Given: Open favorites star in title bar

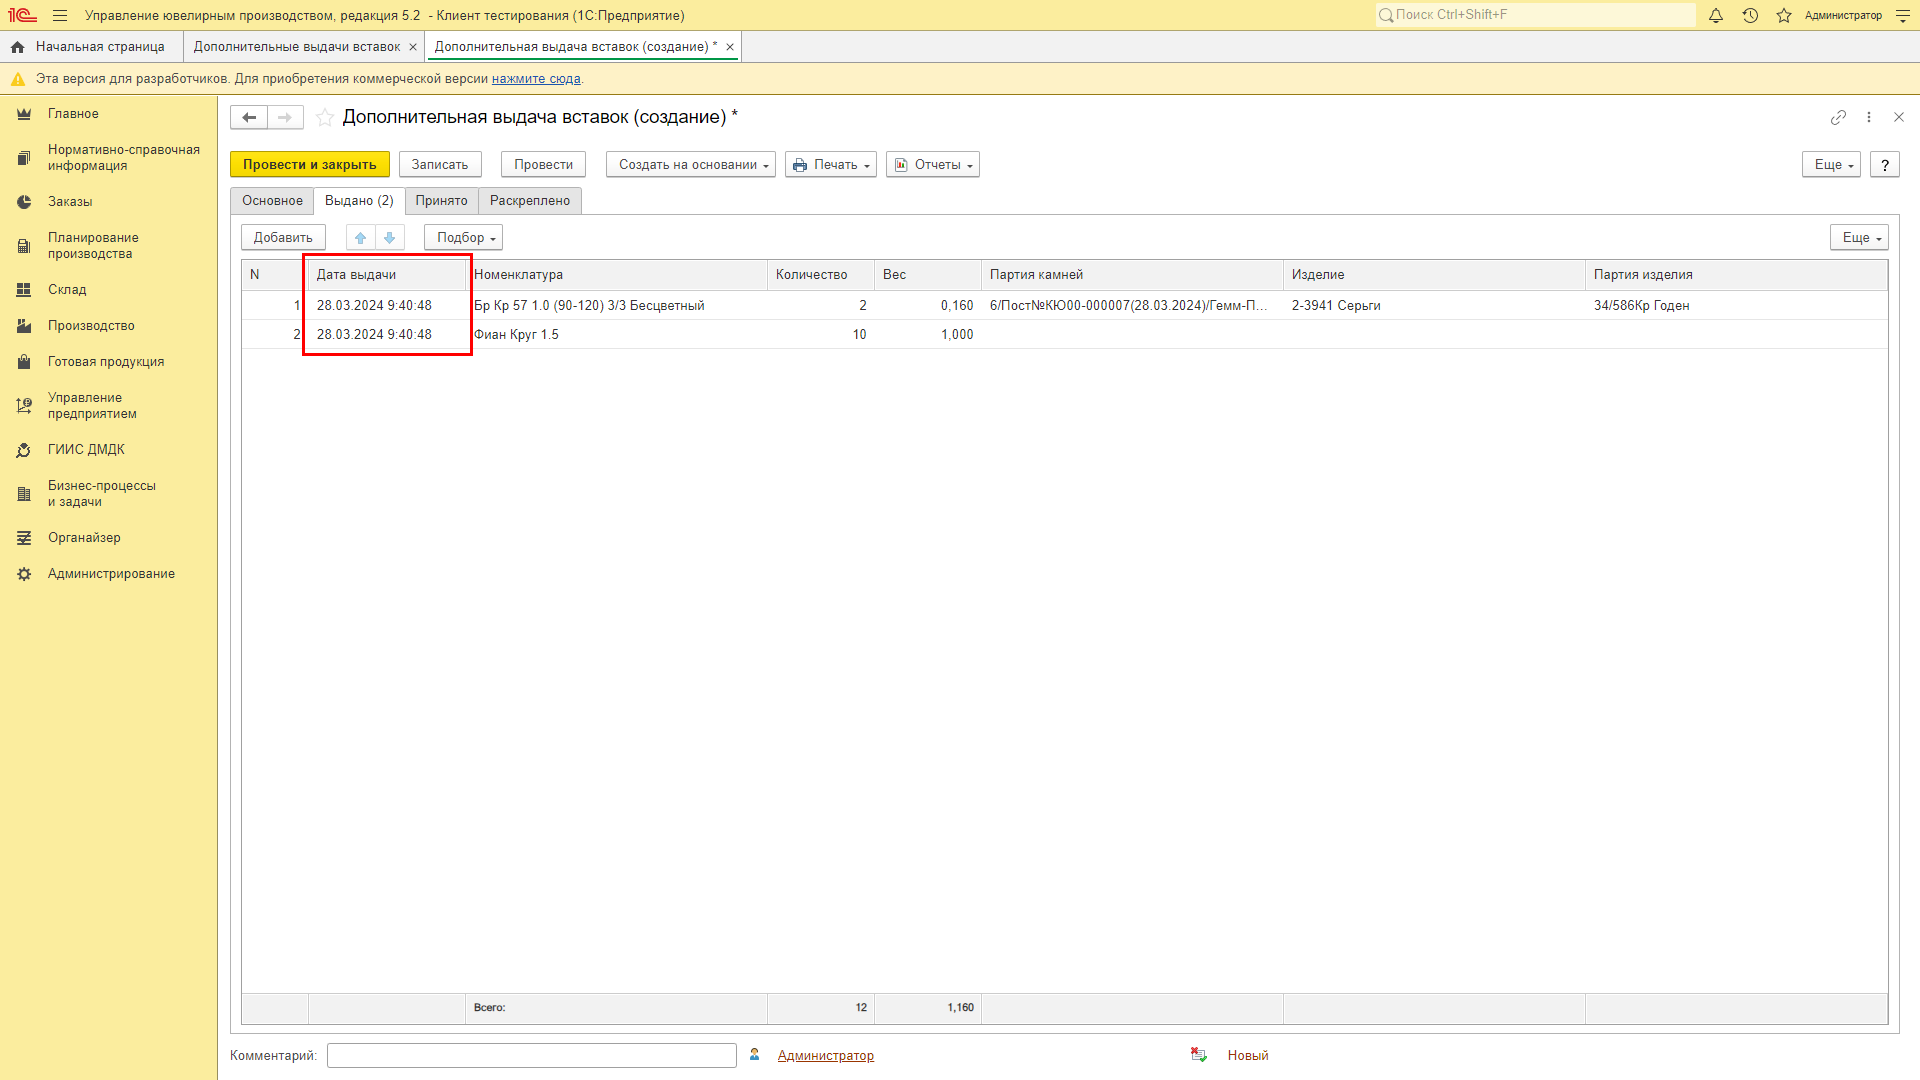Looking at the screenshot, I should point(1784,15).
